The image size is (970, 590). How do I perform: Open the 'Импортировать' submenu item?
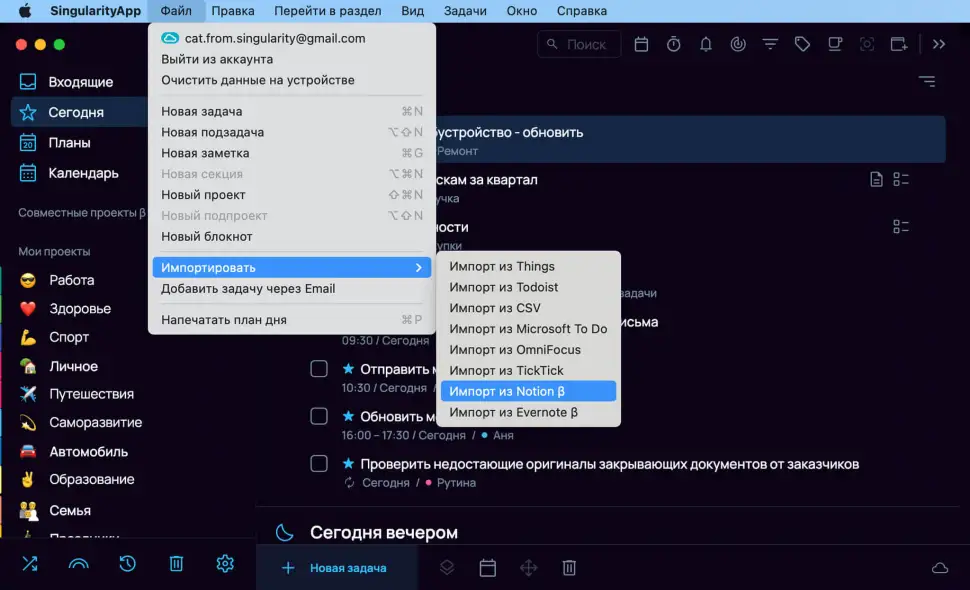pos(291,268)
